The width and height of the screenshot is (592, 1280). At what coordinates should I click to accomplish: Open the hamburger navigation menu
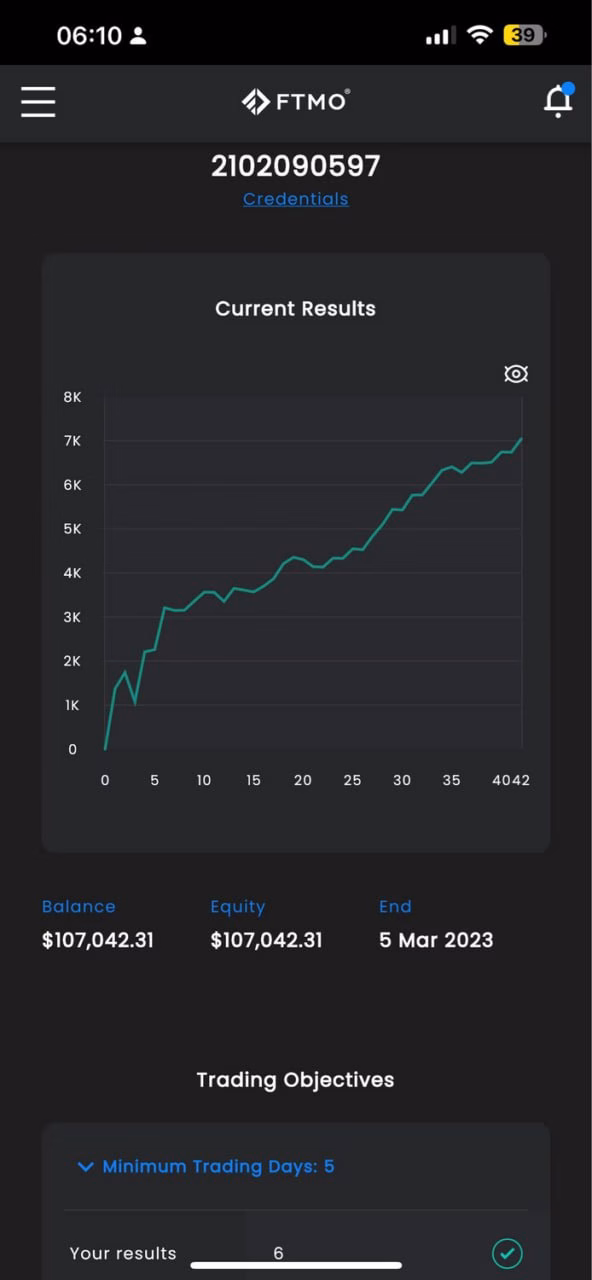(38, 101)
